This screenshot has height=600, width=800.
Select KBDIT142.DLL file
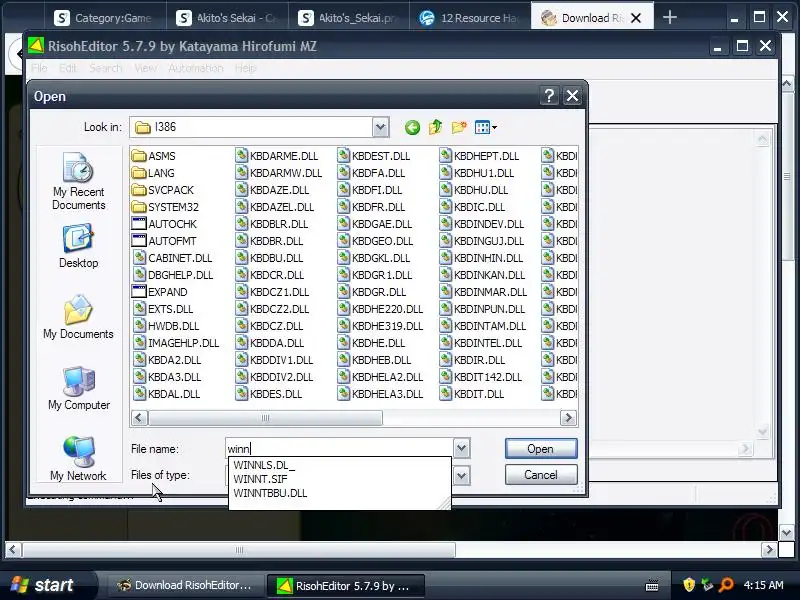[481, 377]
